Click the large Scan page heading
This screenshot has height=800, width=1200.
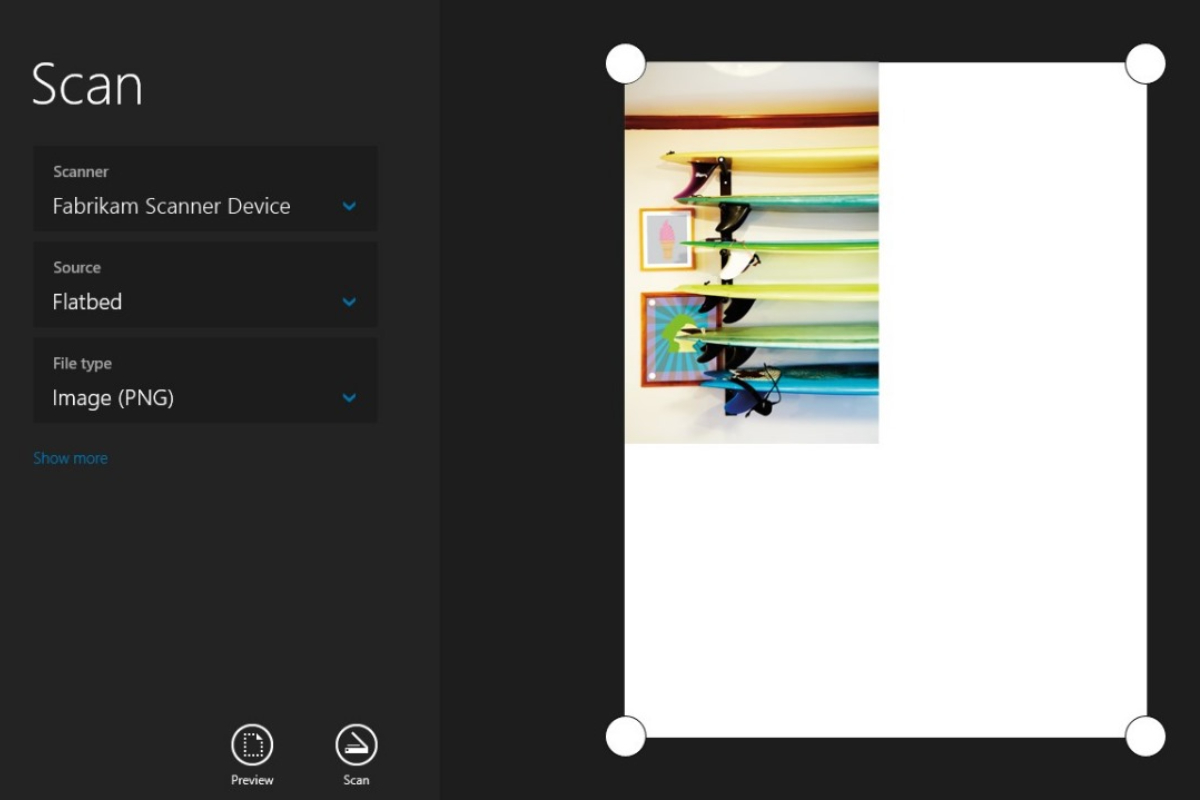pos(87,85)
